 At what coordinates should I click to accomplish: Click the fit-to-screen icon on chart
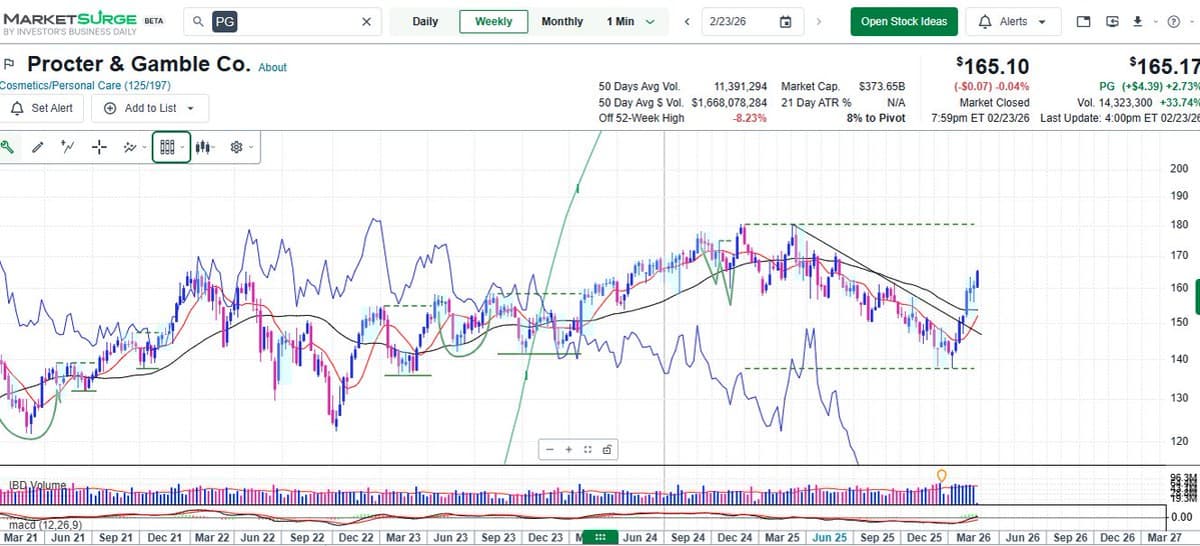(588, 450)
